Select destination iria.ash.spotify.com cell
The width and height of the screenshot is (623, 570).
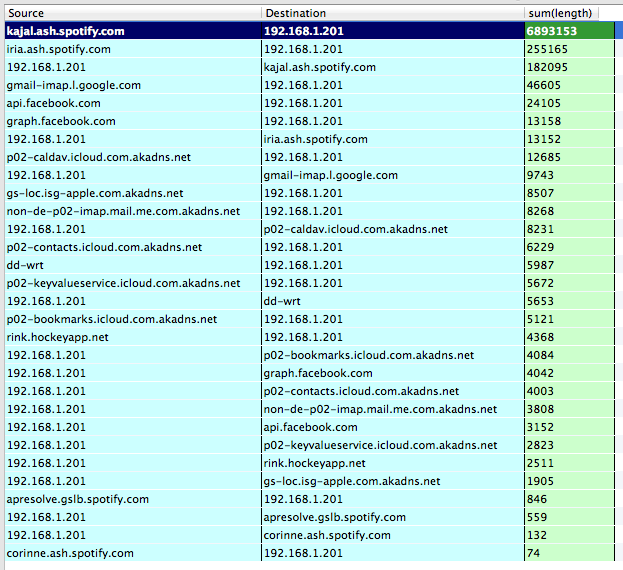coord(393,139)
